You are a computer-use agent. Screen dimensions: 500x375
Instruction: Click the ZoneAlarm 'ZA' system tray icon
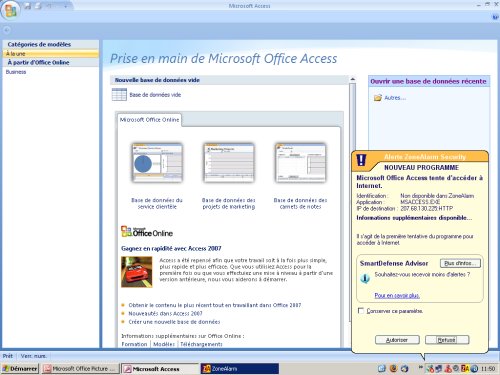point(465,368)
